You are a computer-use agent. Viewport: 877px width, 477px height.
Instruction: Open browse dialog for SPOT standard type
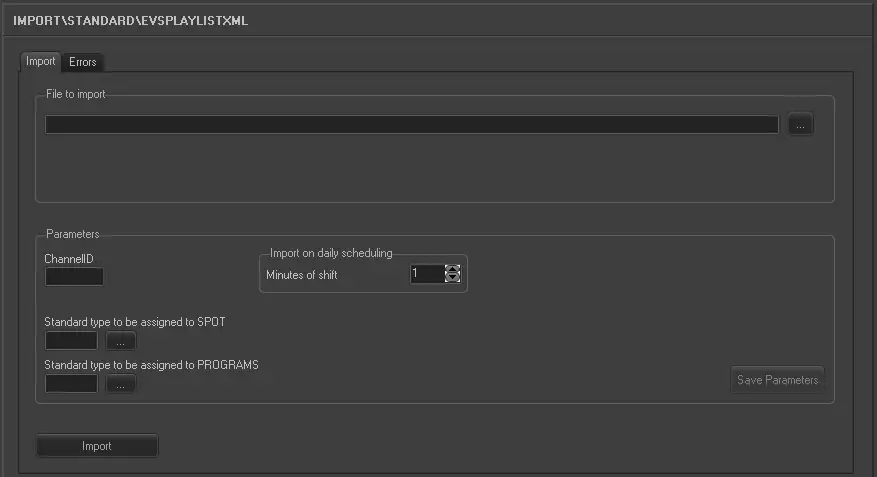pos(120,342)
